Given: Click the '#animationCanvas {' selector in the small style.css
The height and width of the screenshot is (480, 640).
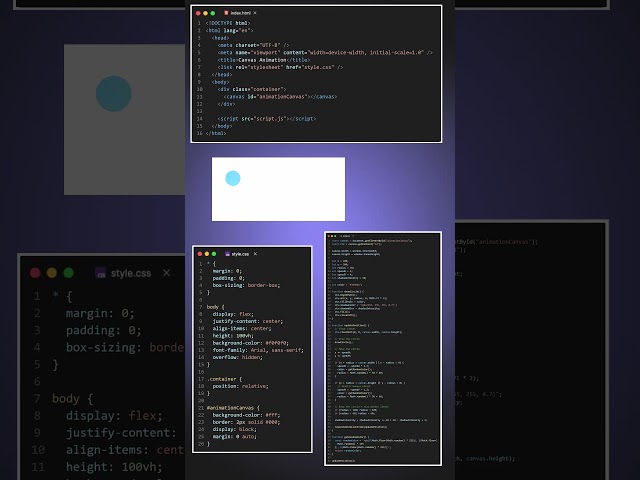Looking at the screenshot, I should pyautogui.click(x=233, y=408).
